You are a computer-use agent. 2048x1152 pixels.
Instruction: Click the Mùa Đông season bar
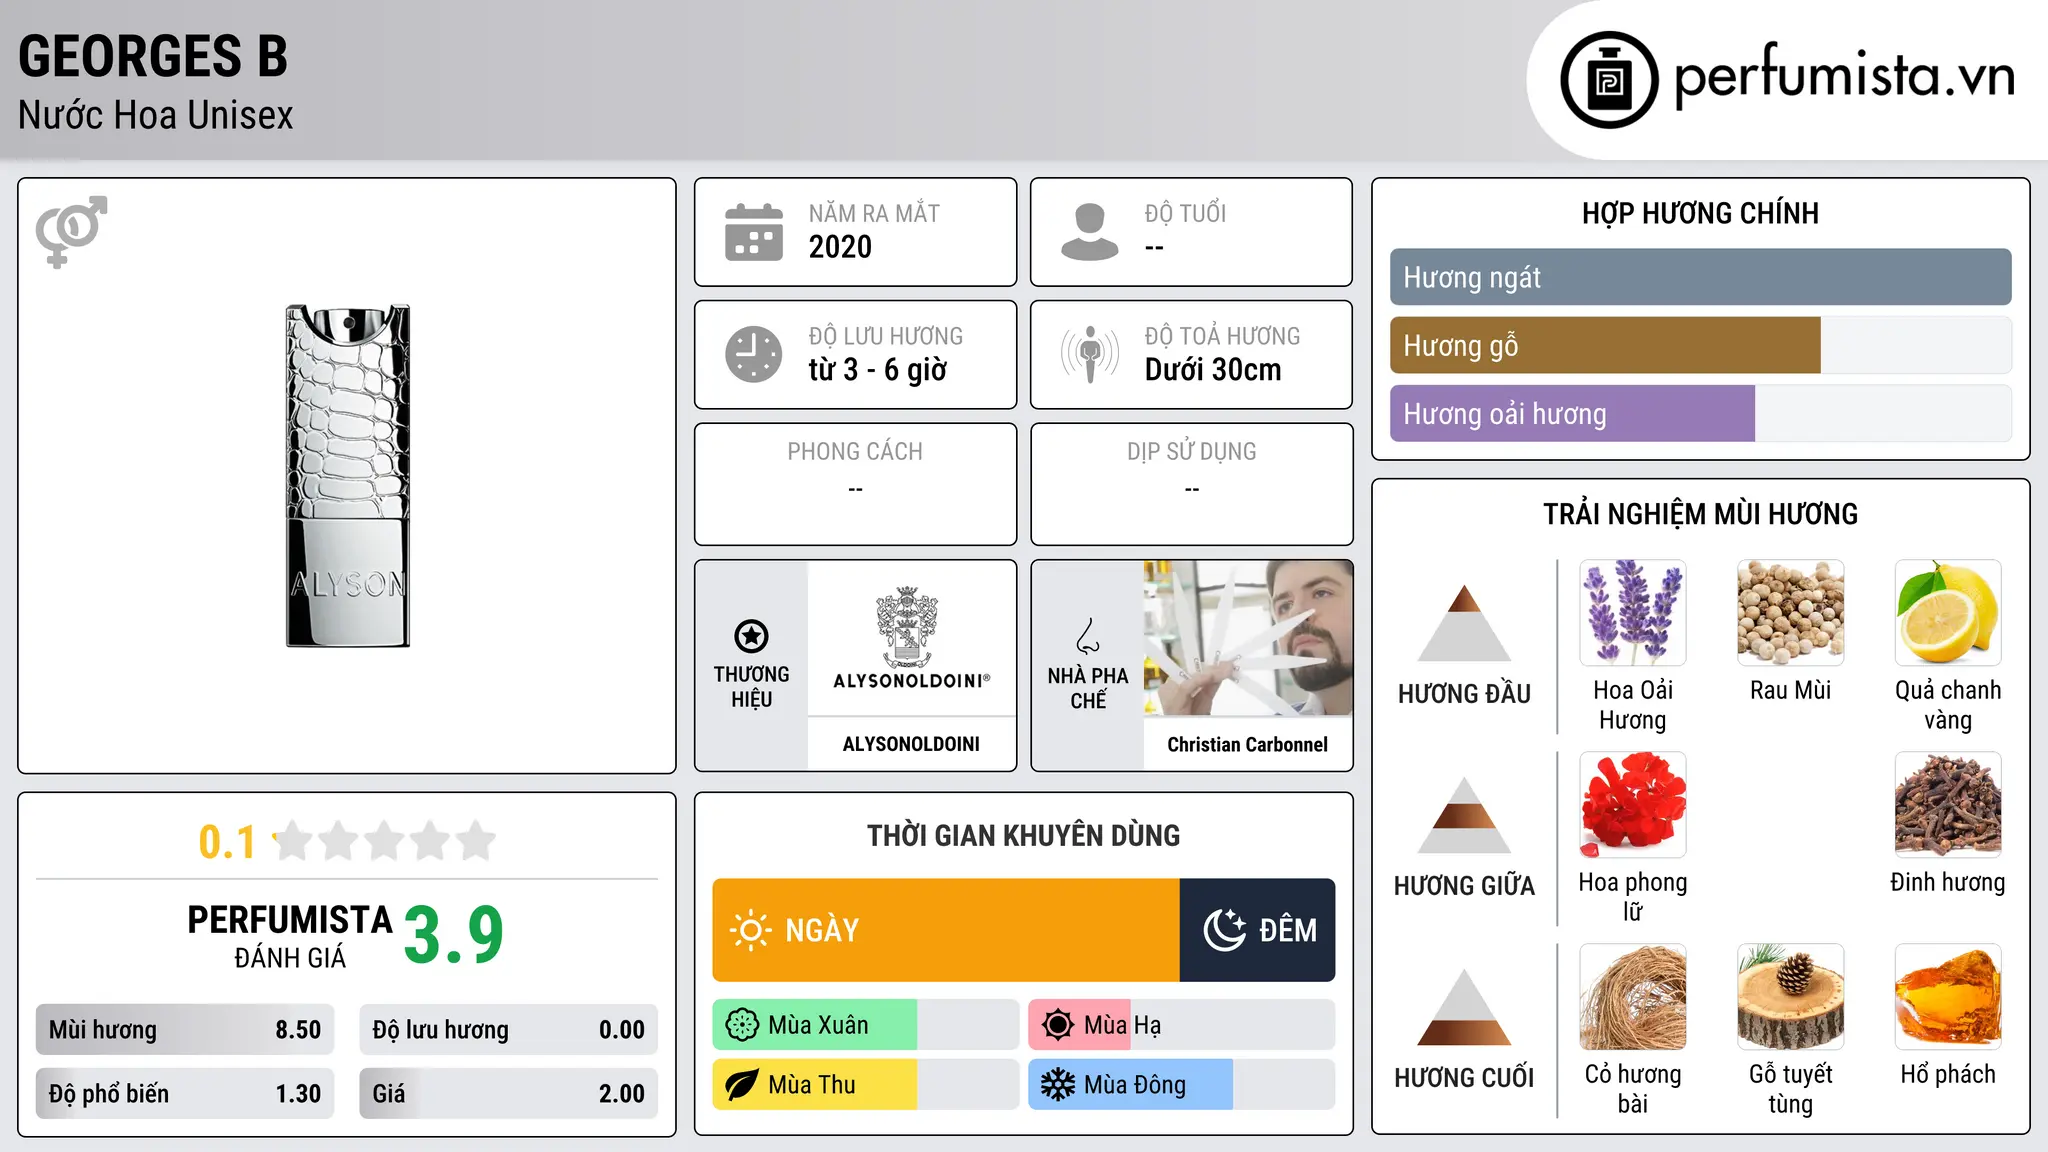1182,1085
